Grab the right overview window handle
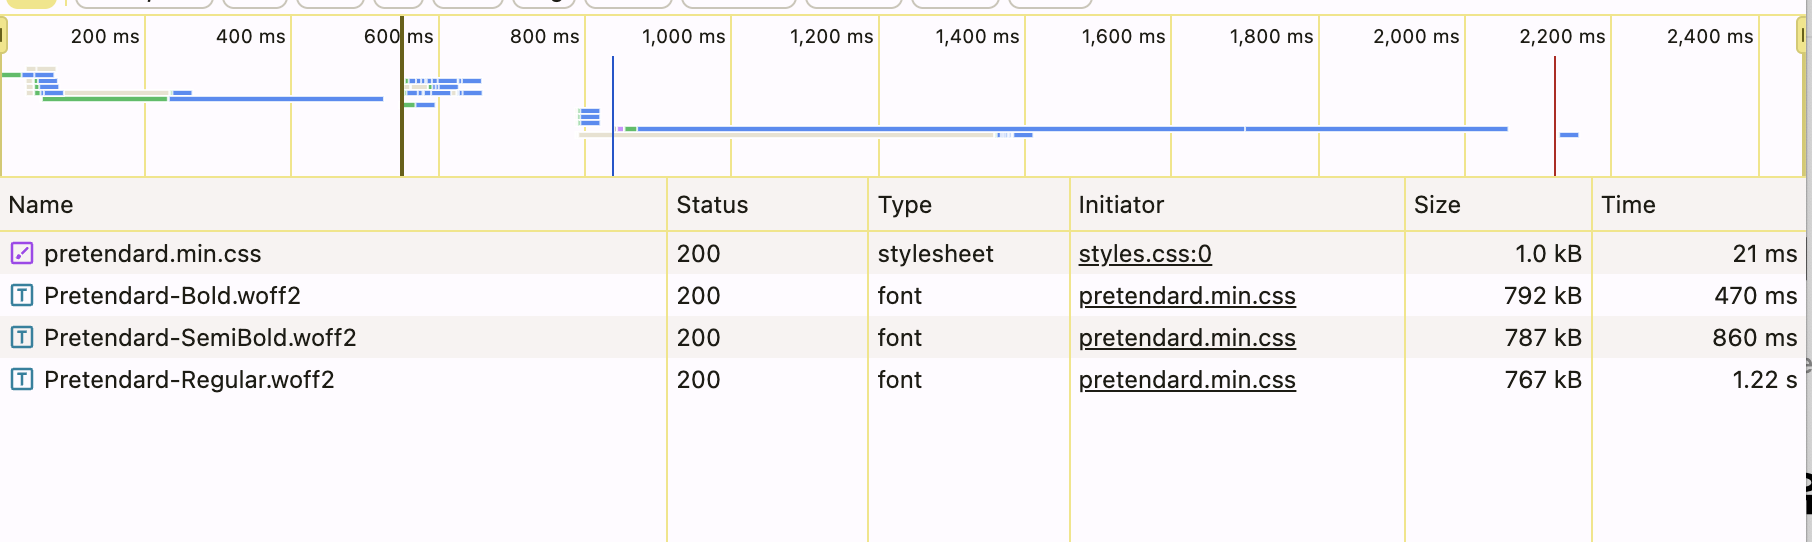This screenshot has width=1812, height=542. [x=1803, y=38]
